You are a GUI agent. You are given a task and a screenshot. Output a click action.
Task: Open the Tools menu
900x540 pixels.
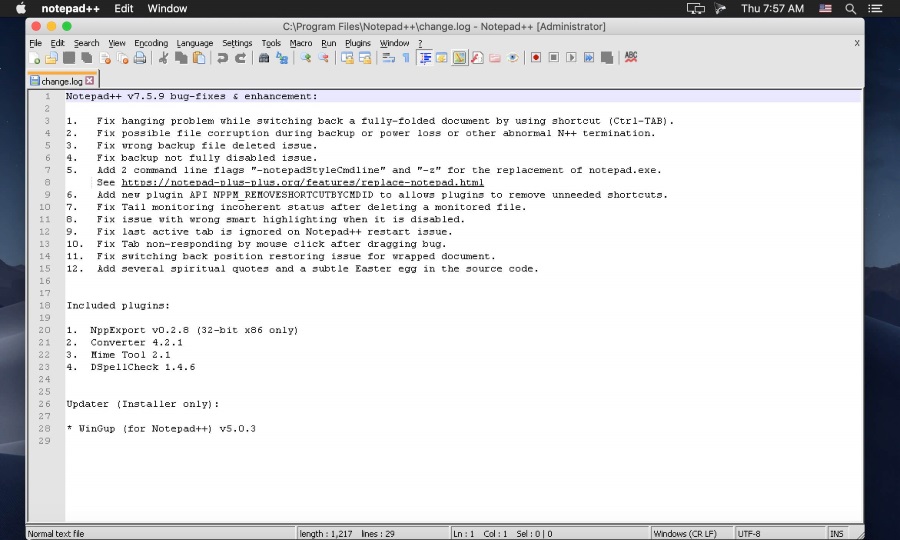click(x=271, y=43)
